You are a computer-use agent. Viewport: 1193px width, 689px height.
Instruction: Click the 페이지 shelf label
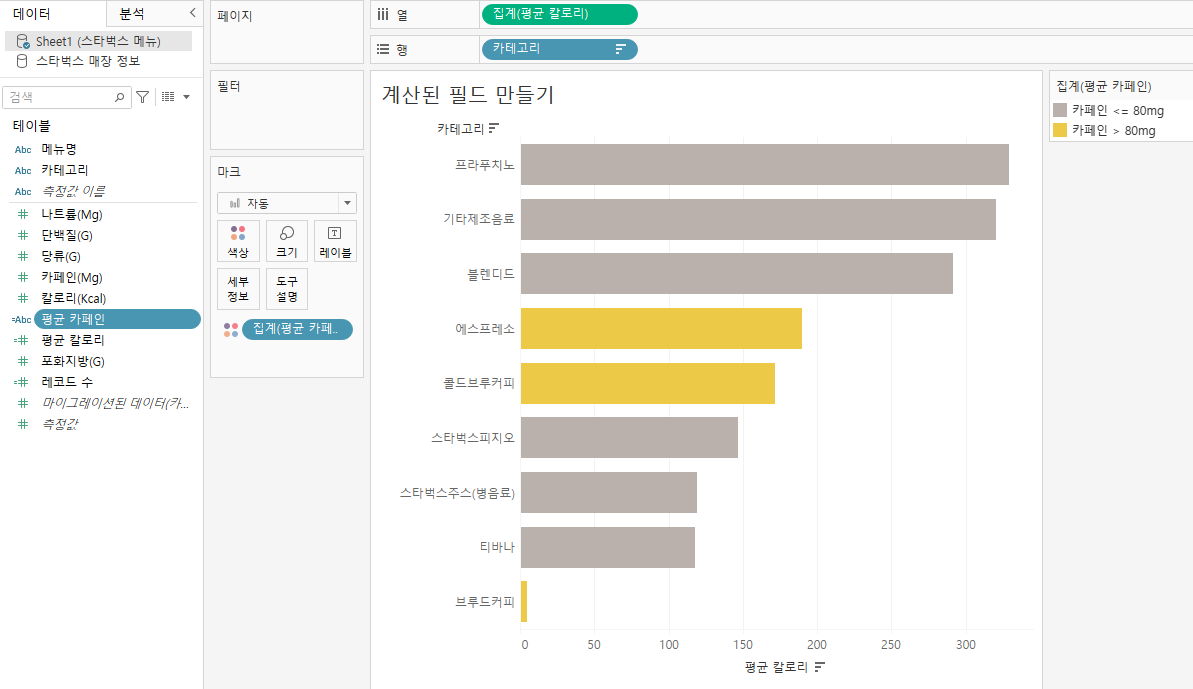click(x=234, y=15)
